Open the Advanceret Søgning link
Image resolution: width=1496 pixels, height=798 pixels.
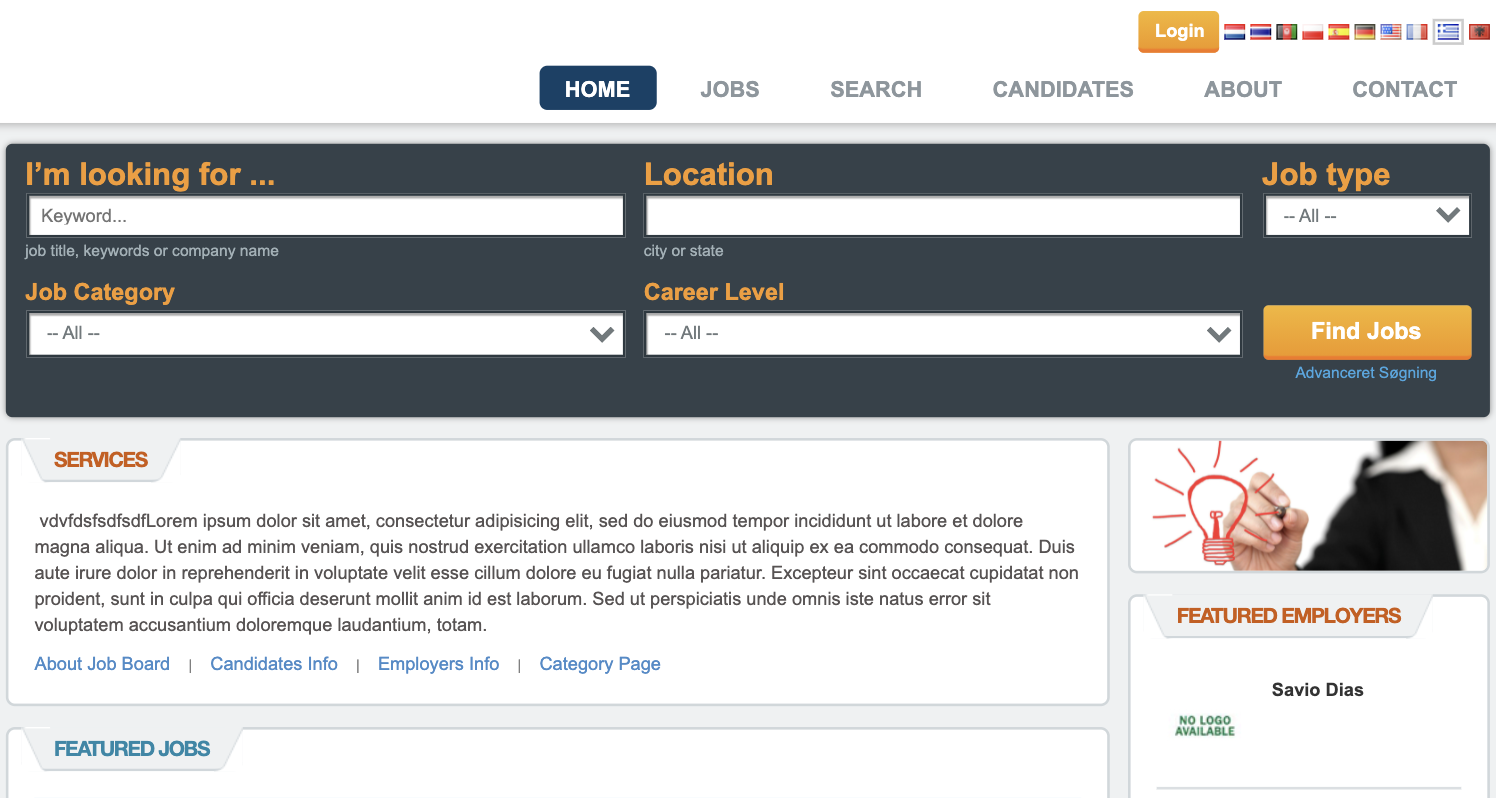click(x=1366, y=373)
